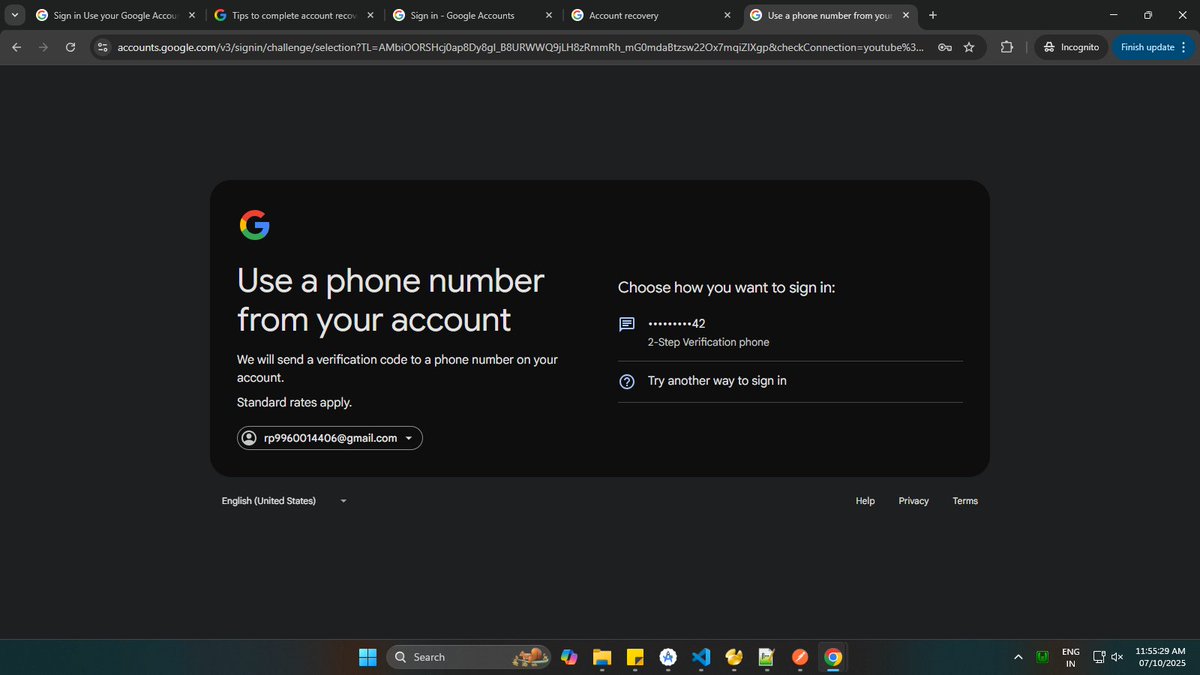Show hidden system tray icons
Viewport: 1200px width, 675px height.
tap(1018, 657)
